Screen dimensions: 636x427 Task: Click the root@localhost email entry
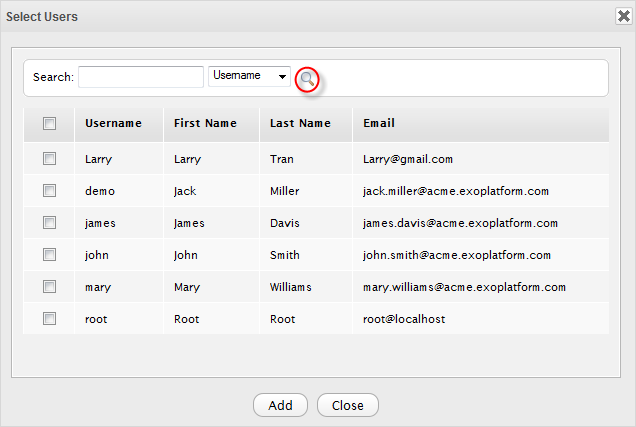point(404,319)
